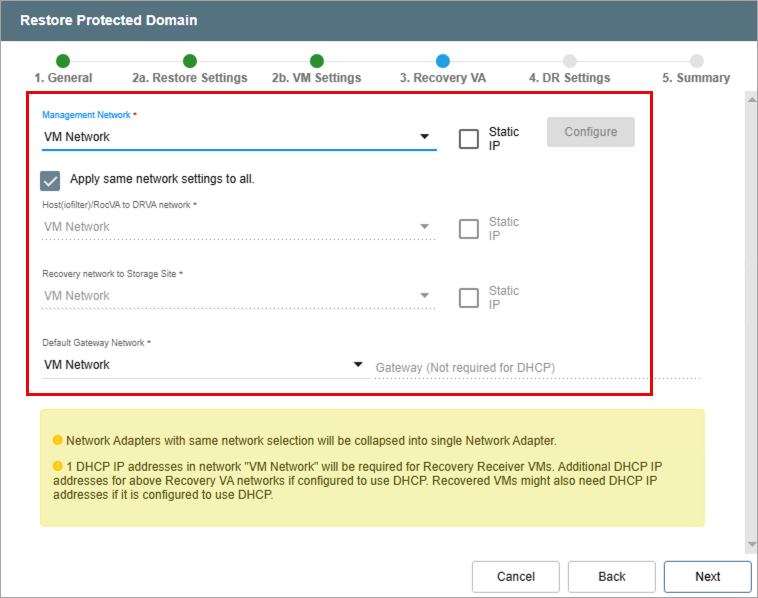The image size is (758, 598).
Task: Open the Management Network dropdown
Action: point(238,137)
